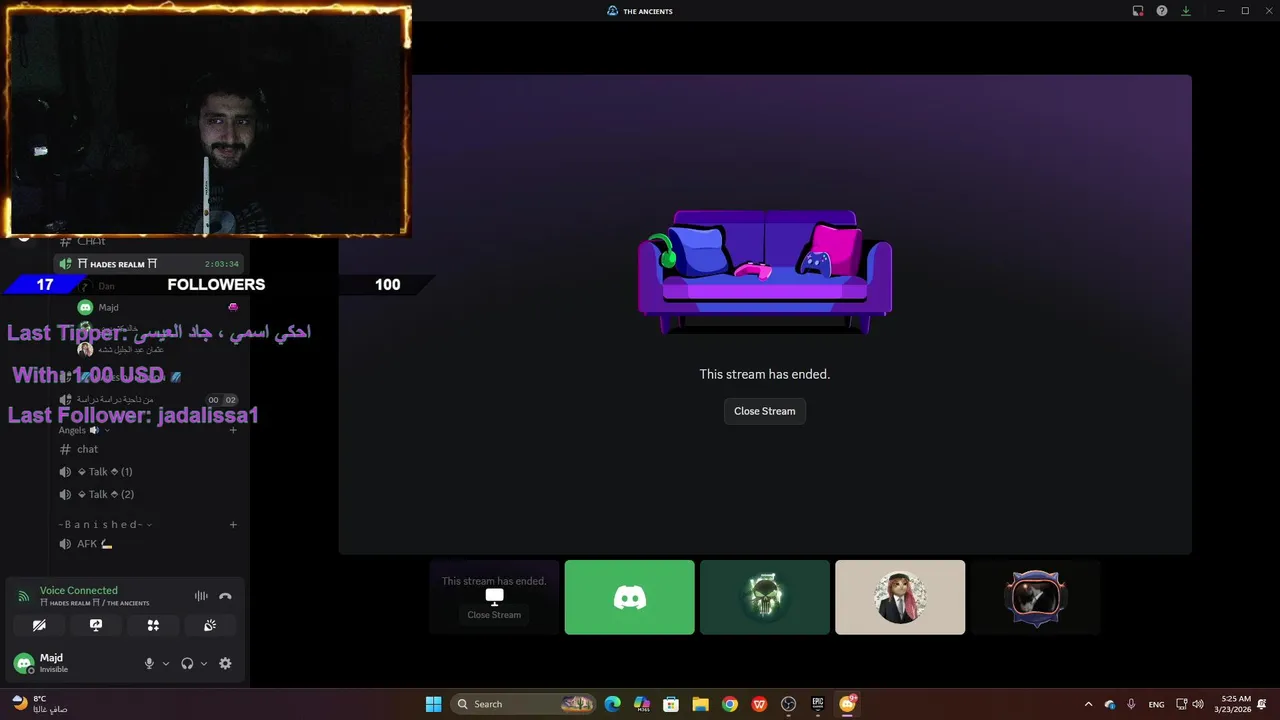This screenshot has height=720, width=1280.
Task: Open Microsoft 365 Copilot from the taskbar
Action: 642,704
